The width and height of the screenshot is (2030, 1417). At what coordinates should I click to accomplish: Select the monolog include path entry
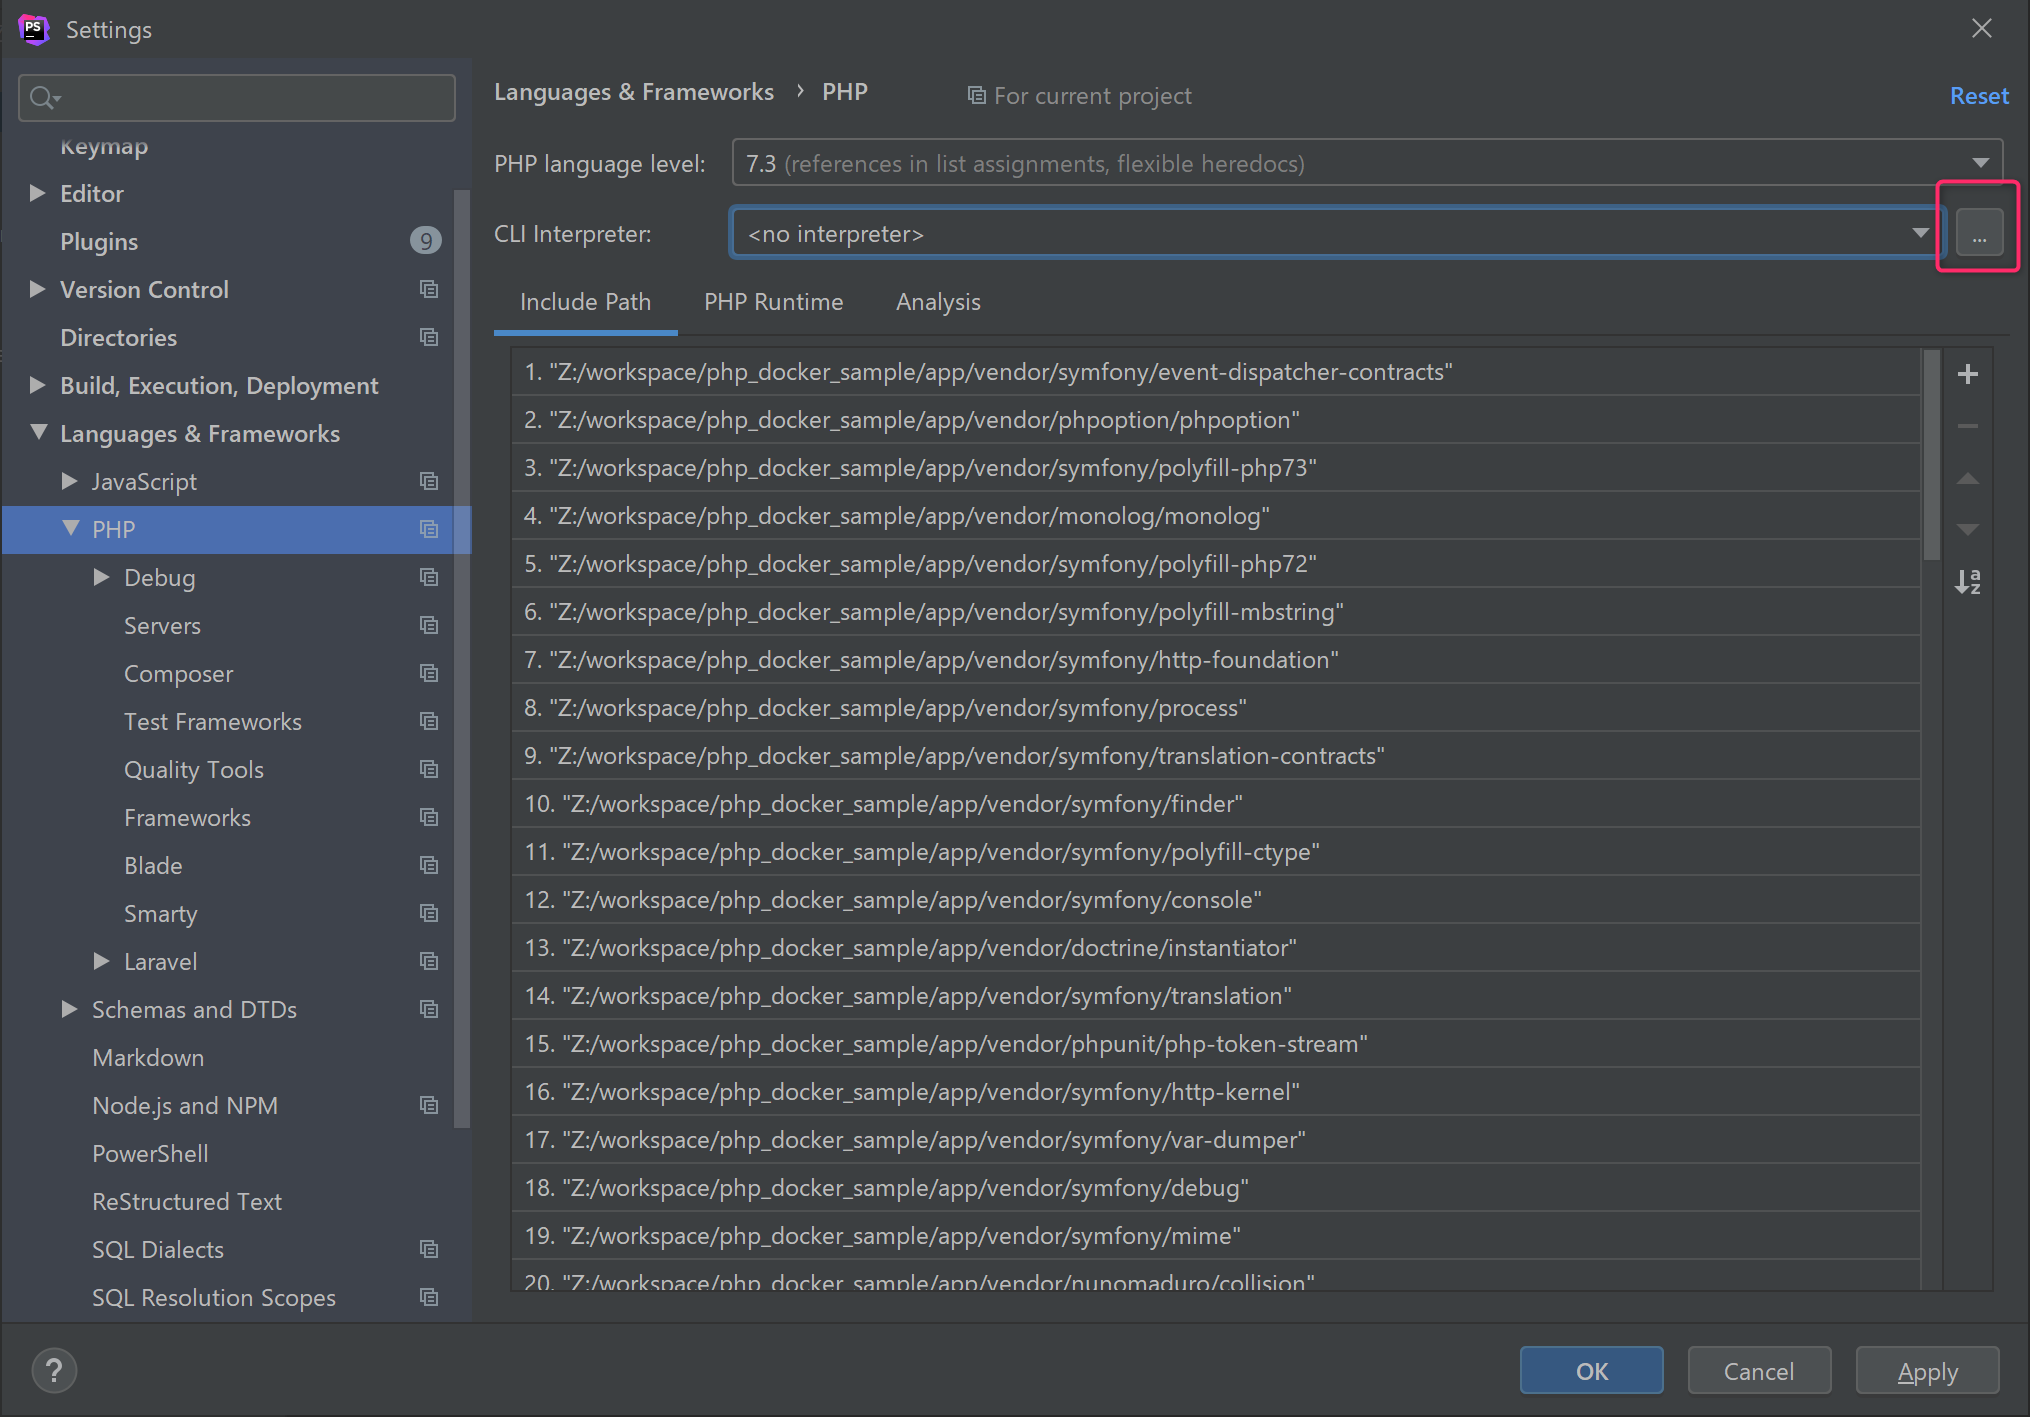click(897, 515)
